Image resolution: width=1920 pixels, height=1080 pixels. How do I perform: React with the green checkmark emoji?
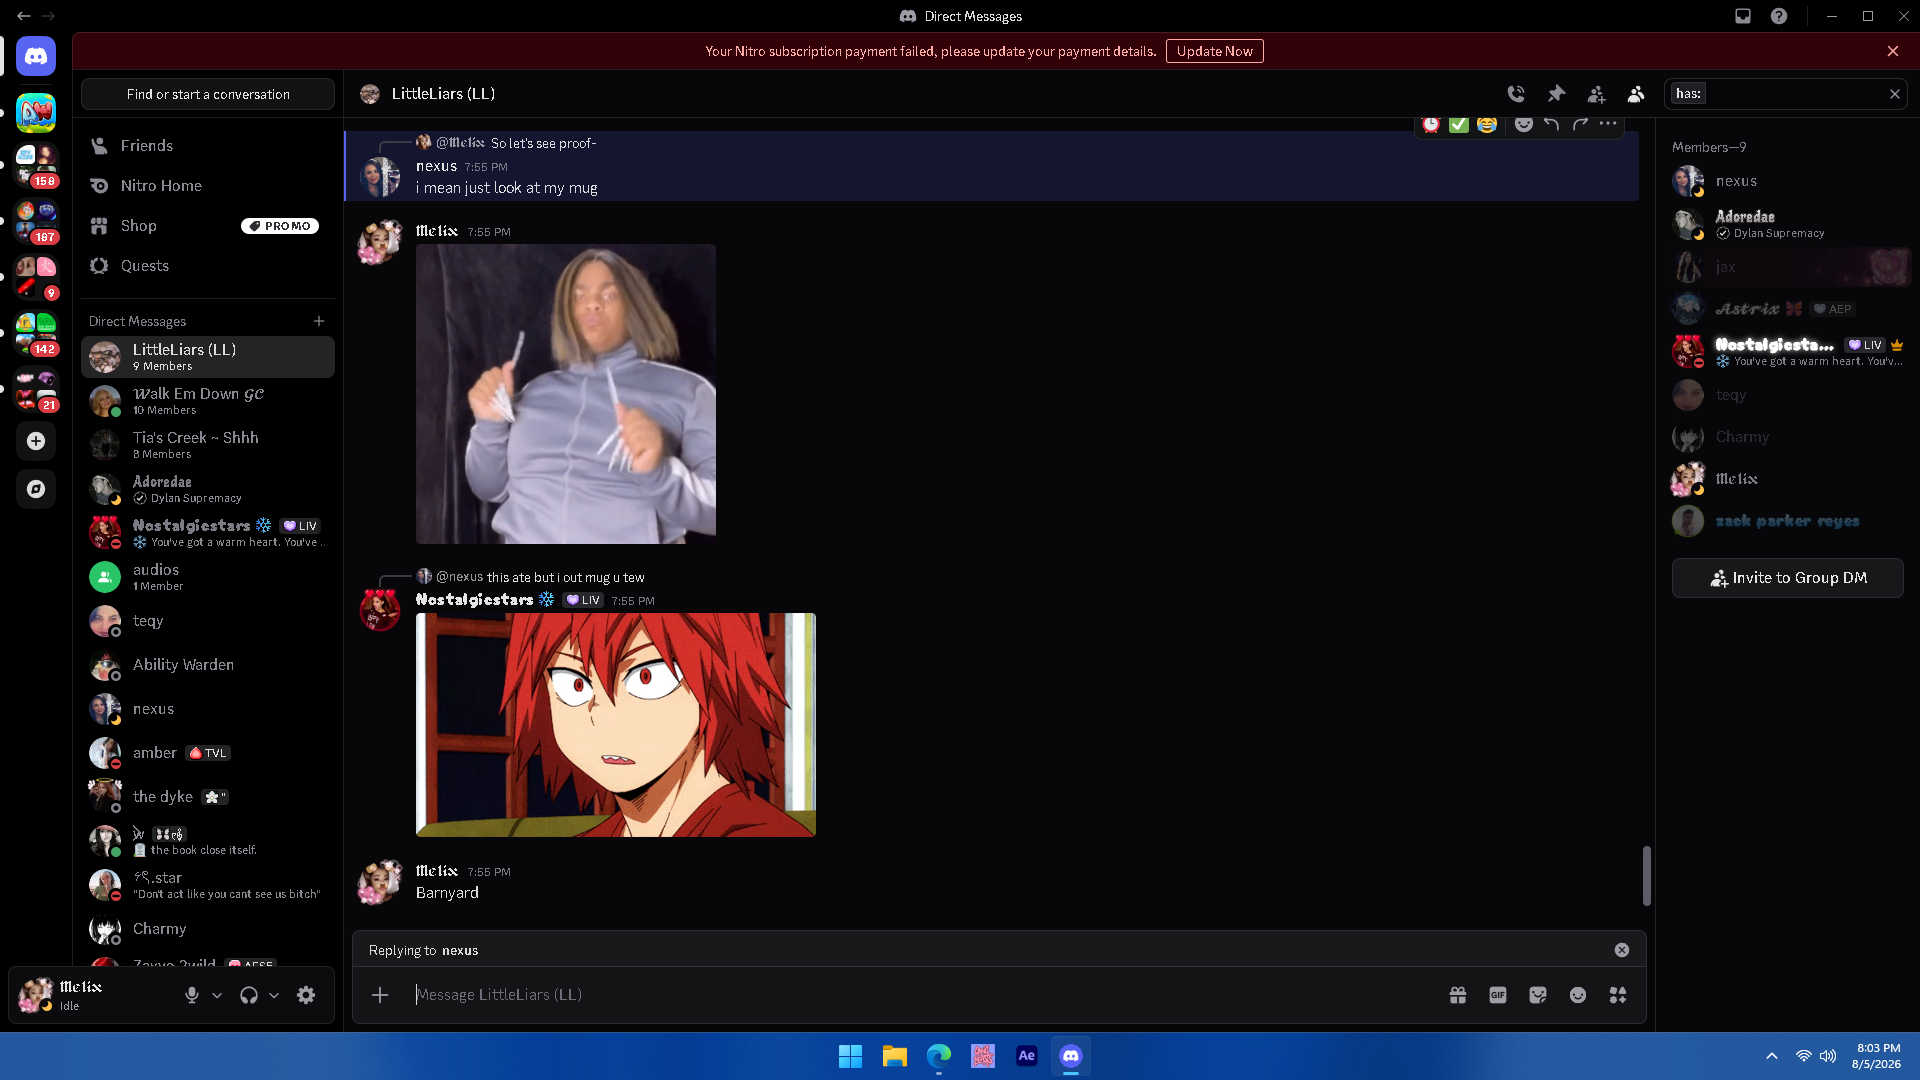click(x=1459, y=124)
